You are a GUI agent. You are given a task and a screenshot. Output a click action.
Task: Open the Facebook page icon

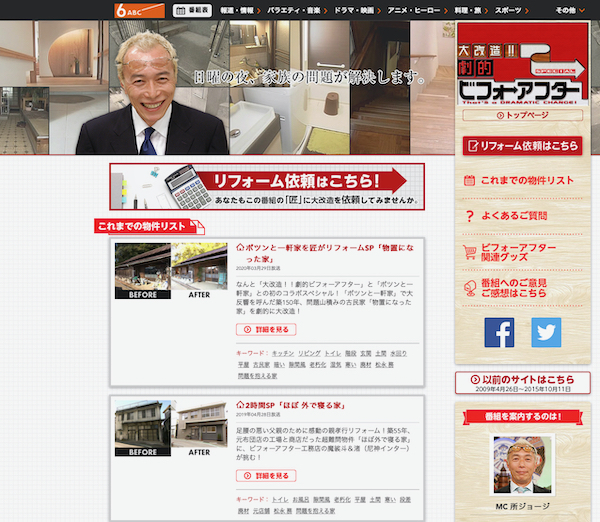coord(499,332)
